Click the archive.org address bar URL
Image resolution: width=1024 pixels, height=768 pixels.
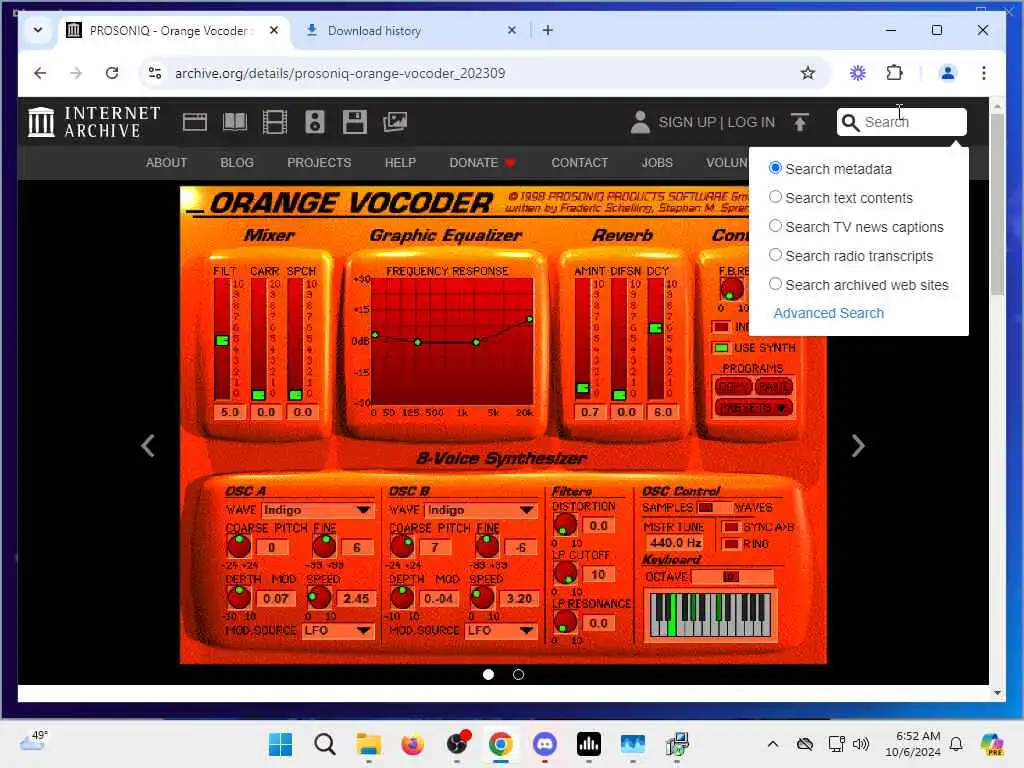click(x=340, y=73)
